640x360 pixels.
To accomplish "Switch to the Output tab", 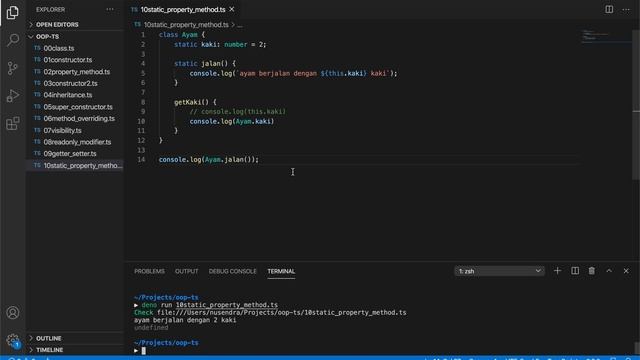I will pyautogui.click(x=187, y=271).
